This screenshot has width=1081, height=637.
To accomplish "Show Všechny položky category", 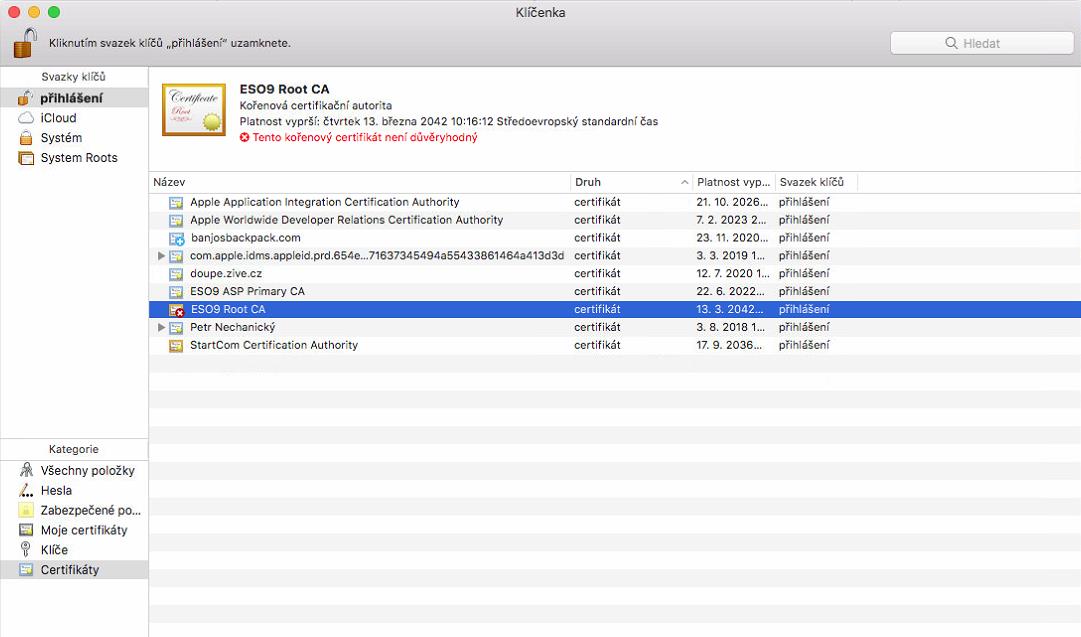I will 74,471.
